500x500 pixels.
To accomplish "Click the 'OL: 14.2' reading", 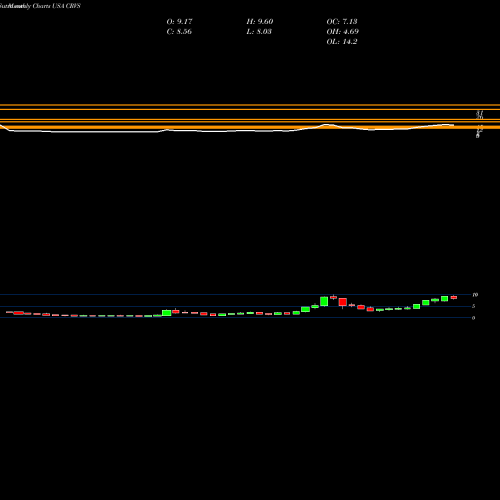I will pos(342,42).
